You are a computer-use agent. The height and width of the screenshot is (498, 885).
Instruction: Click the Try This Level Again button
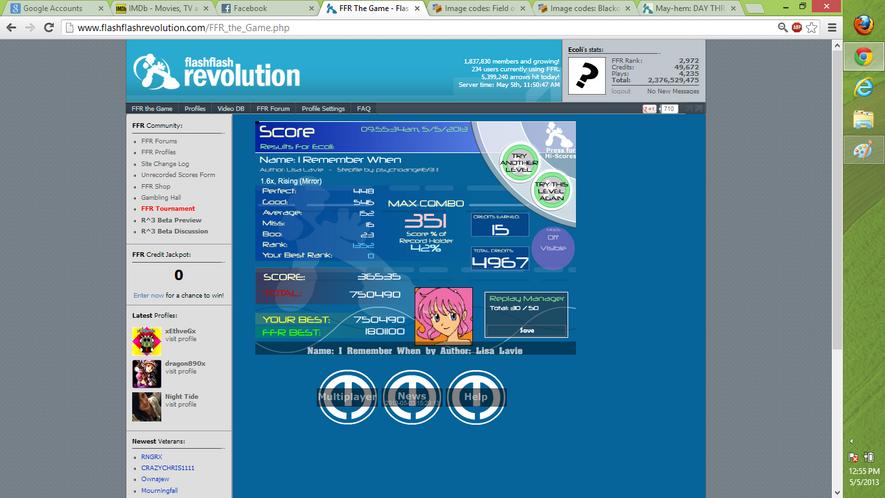tap(551, 191)
